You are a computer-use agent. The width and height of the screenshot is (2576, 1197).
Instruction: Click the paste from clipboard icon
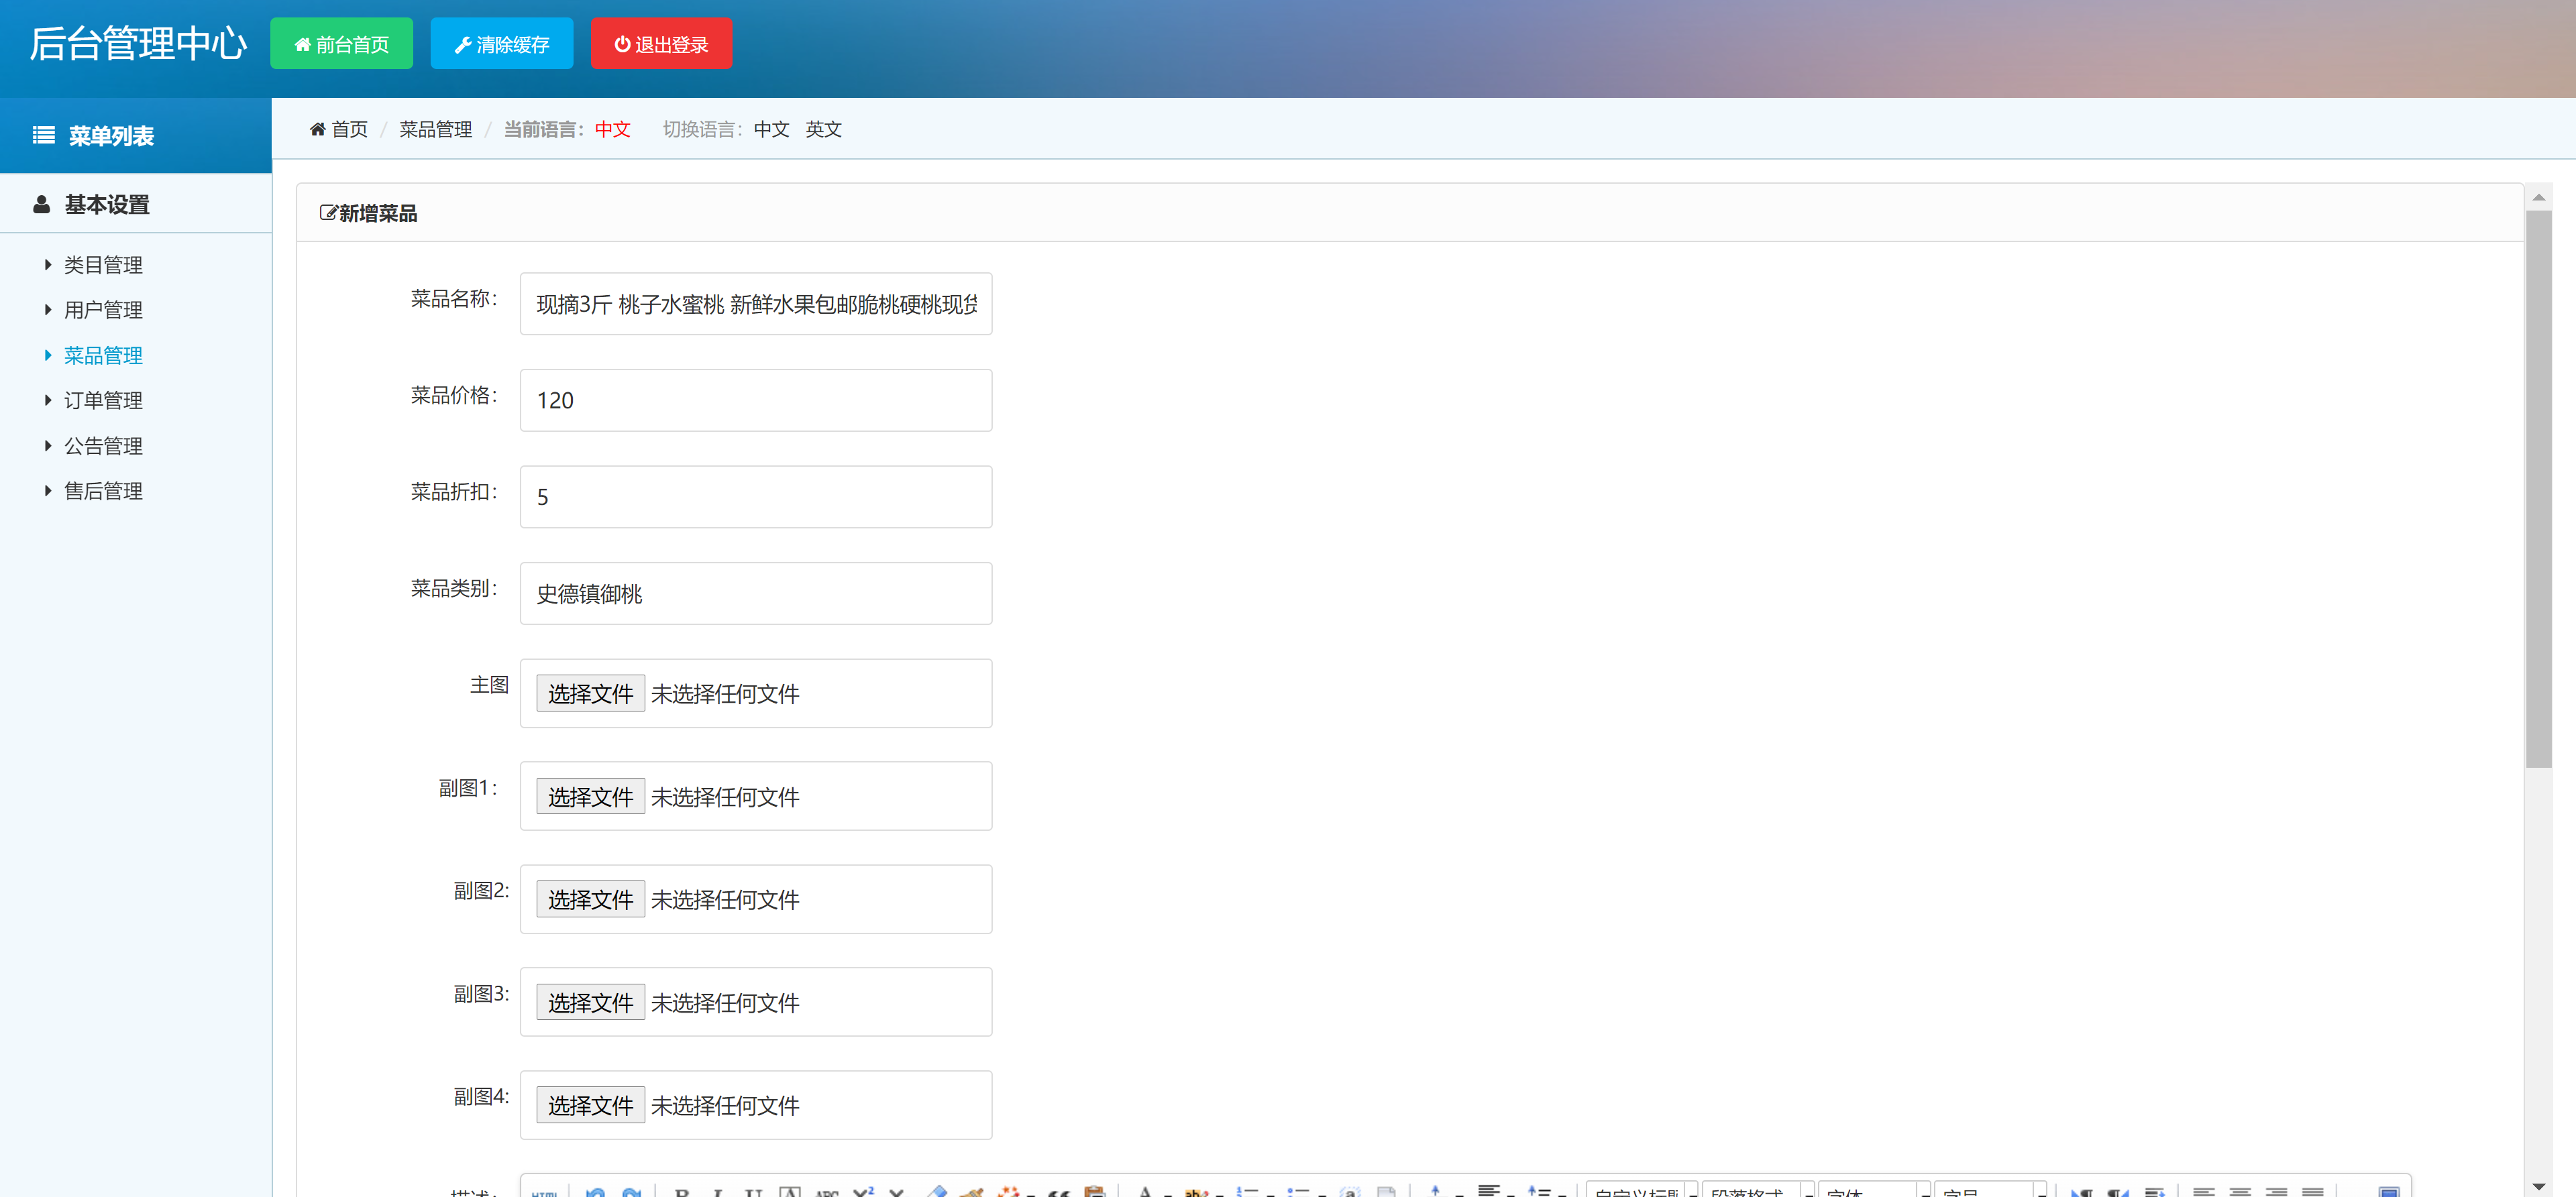[x=1094, y=1192]
